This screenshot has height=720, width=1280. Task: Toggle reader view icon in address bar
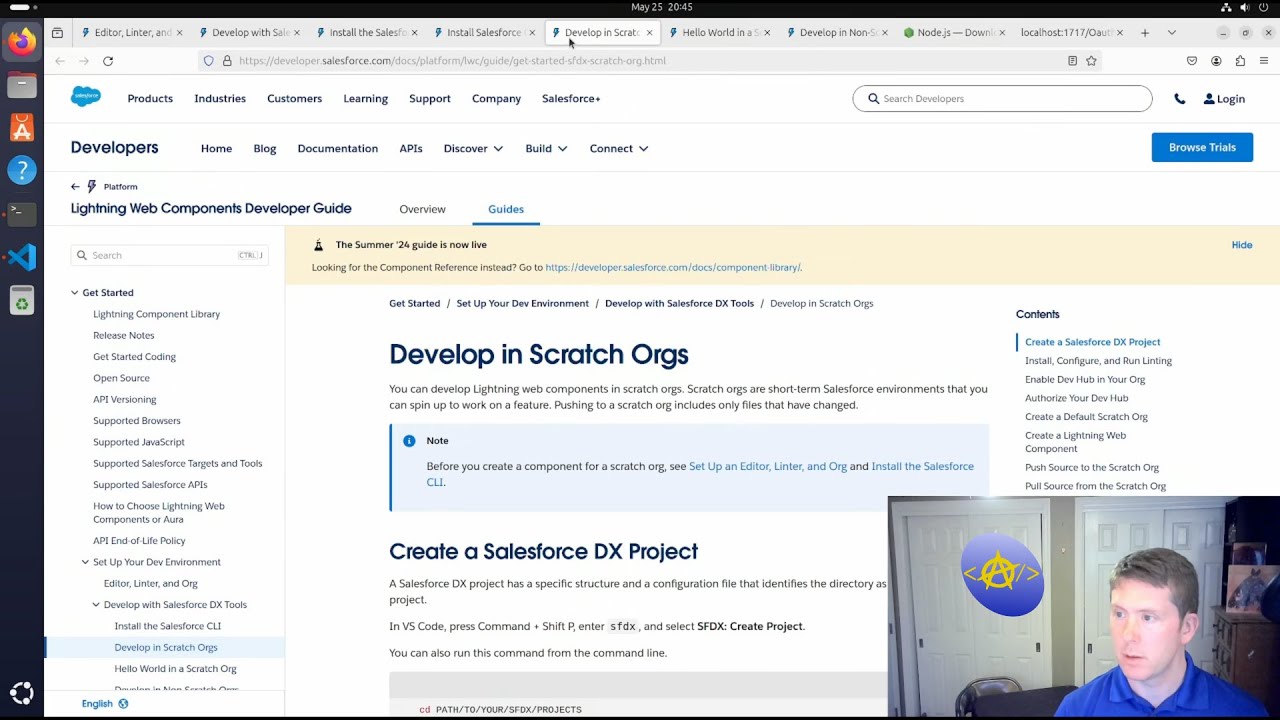[1072, 61]
